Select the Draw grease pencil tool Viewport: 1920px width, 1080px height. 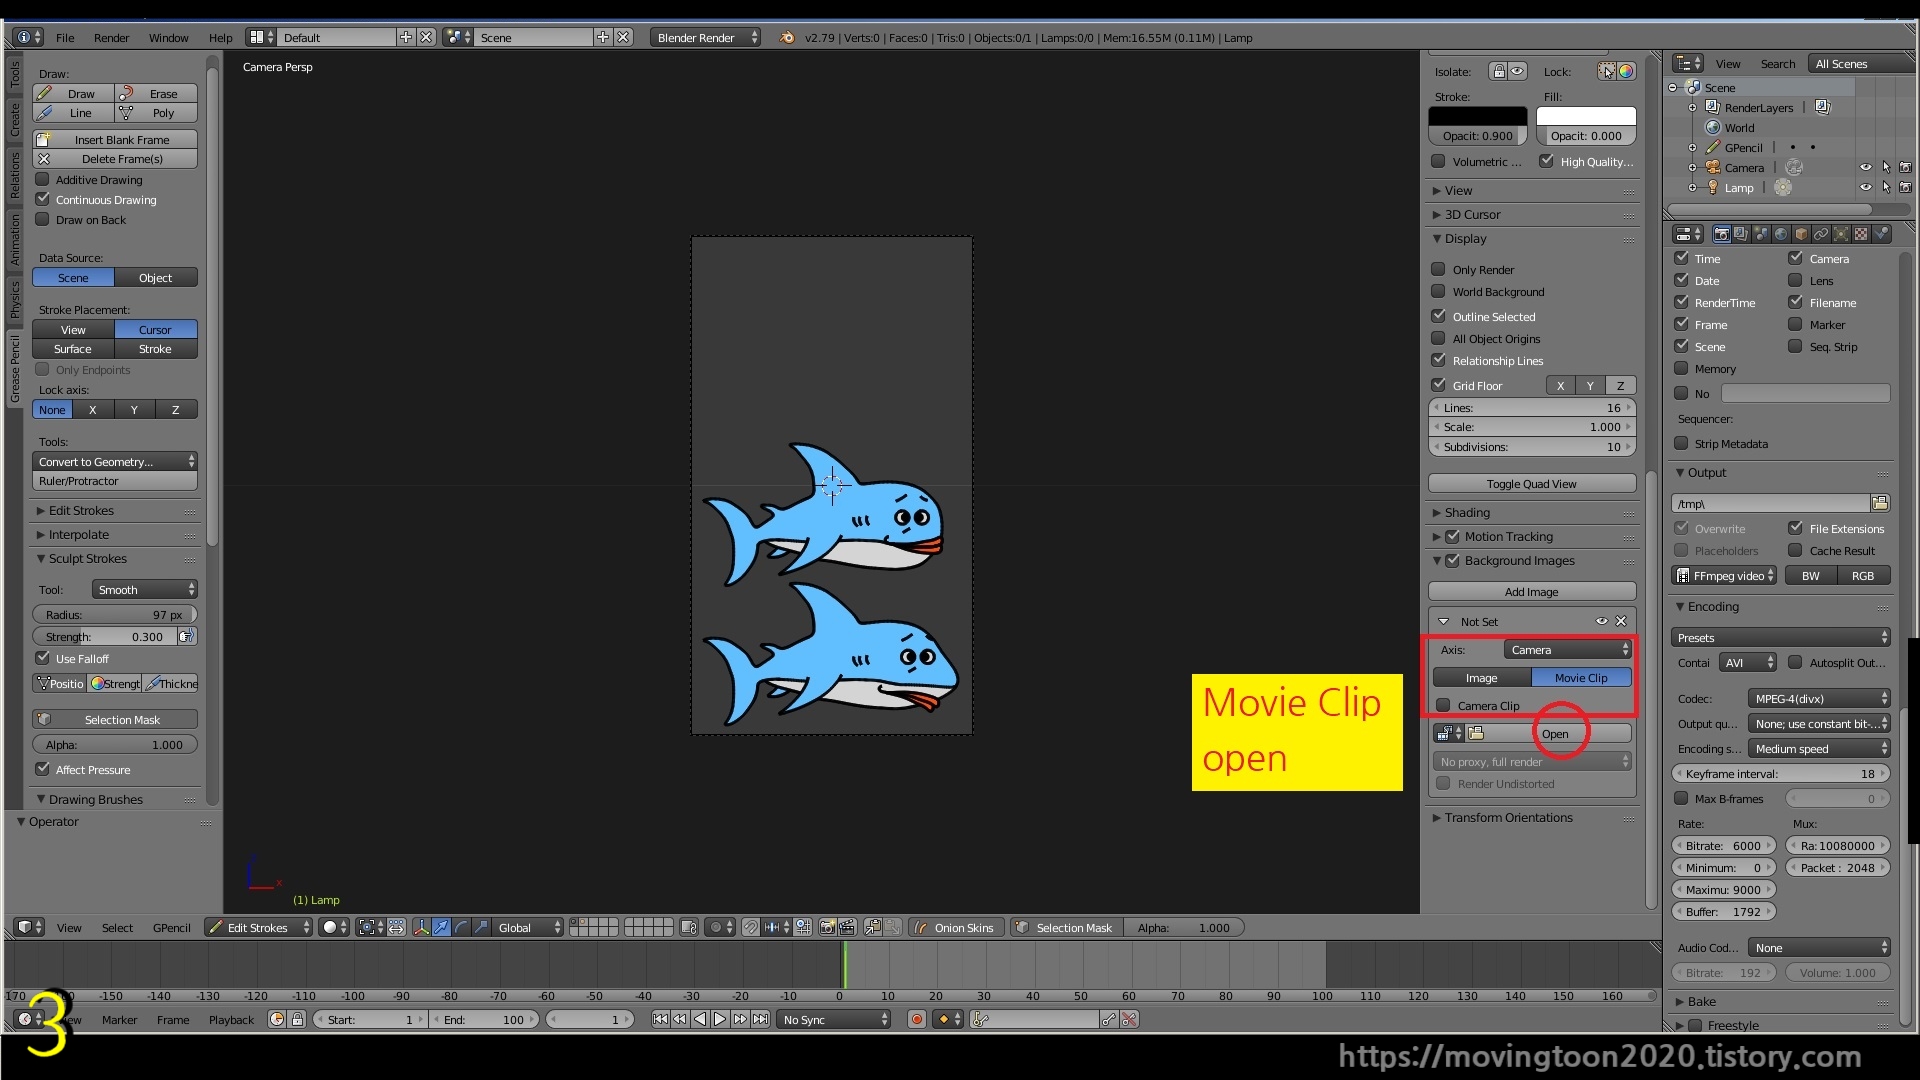pyautogui.click(x=73, y=93)
